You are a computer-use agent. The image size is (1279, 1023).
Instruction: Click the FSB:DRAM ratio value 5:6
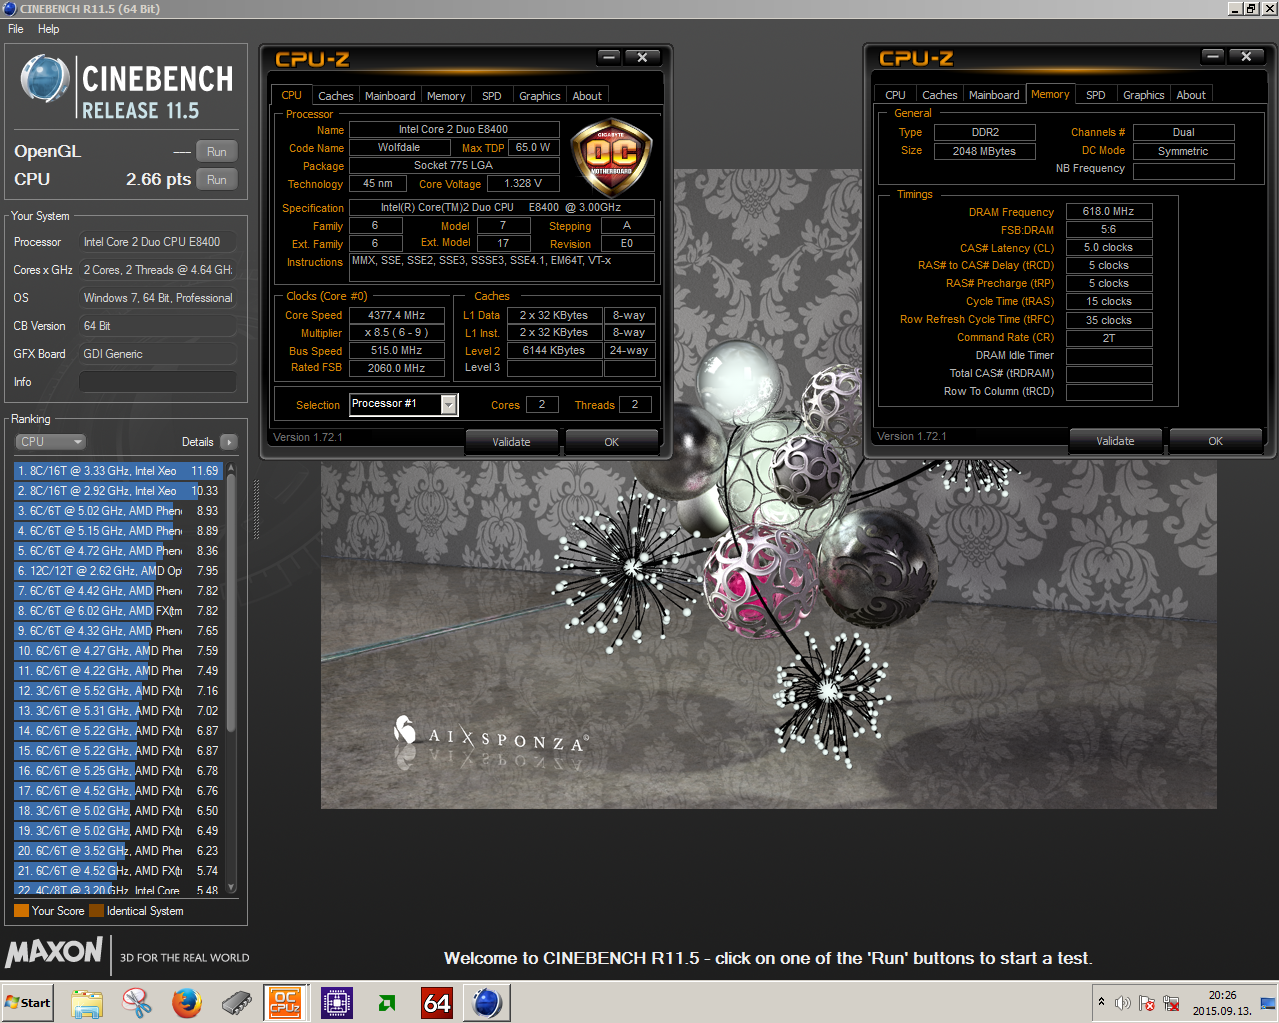coord(1109,229)
